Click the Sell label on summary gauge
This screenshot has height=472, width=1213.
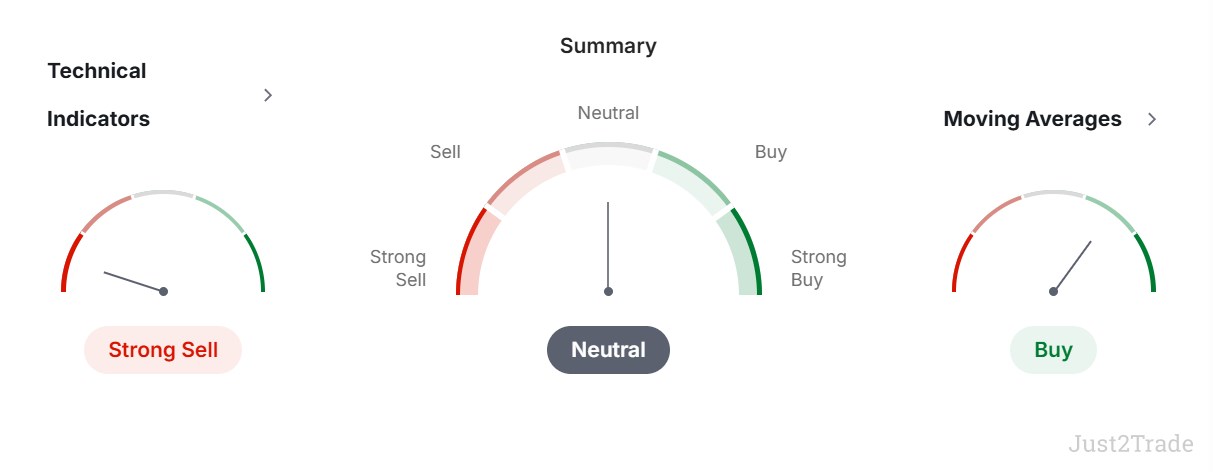pos(445,152)
